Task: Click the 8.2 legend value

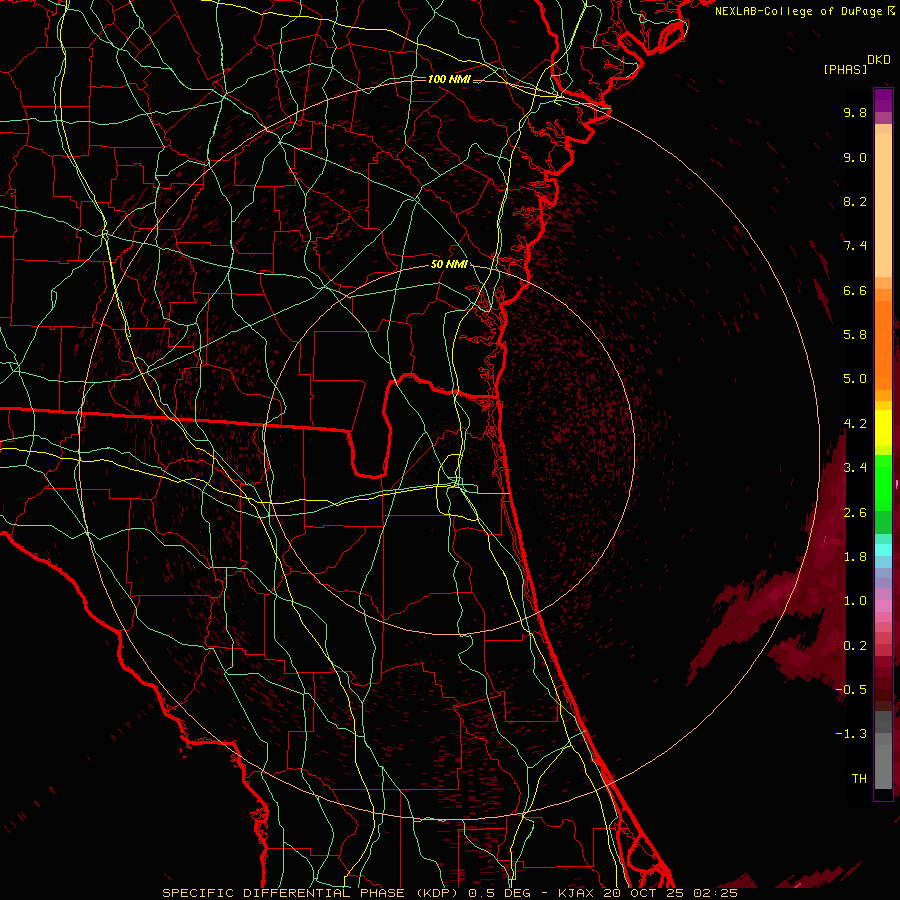Action: pyautogui.click(x=855, y=201)
